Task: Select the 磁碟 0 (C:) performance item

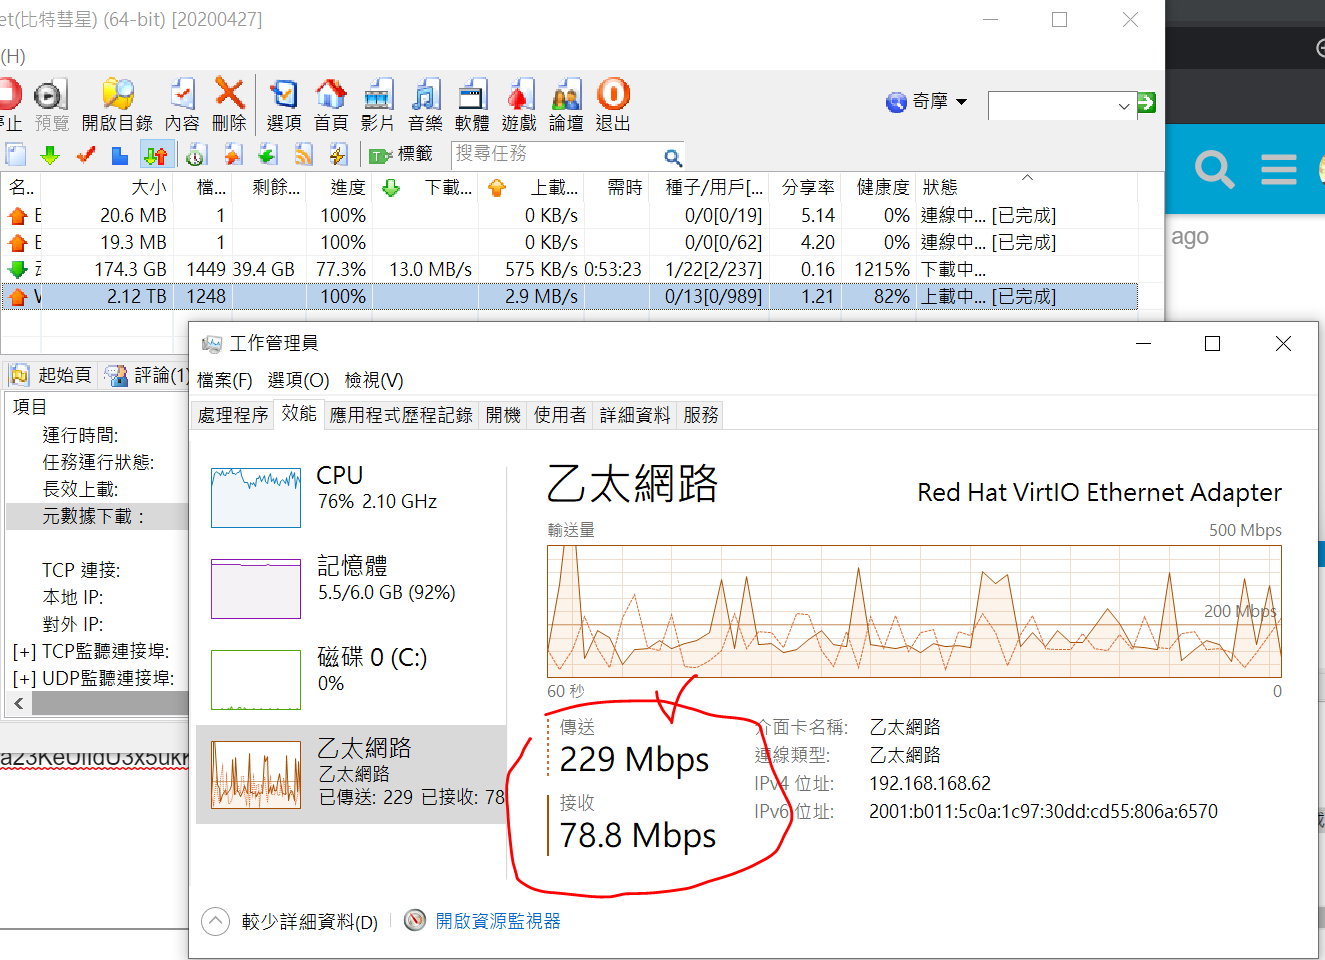Action: coord(351,679)
